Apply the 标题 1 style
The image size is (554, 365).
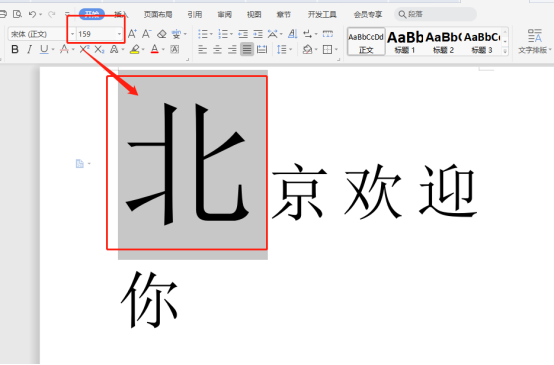click(405, 42)
